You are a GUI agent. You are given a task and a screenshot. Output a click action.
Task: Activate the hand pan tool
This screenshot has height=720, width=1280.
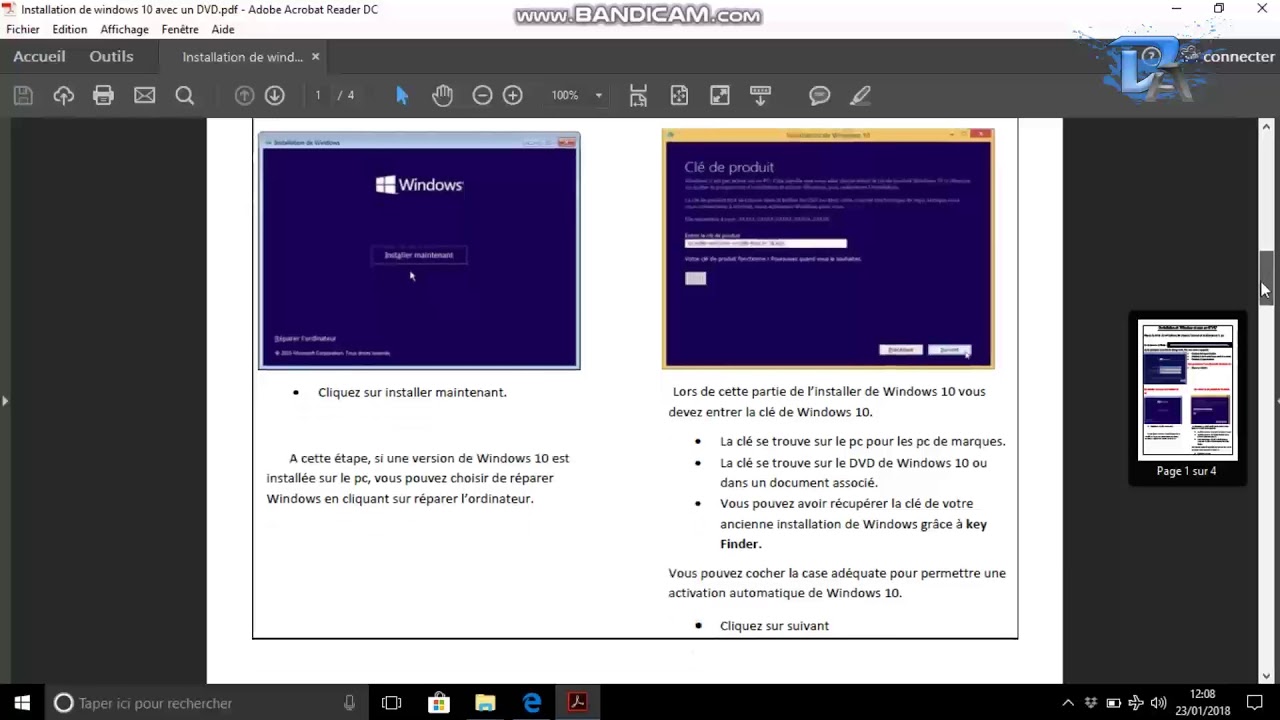click(x=443, y=95)
